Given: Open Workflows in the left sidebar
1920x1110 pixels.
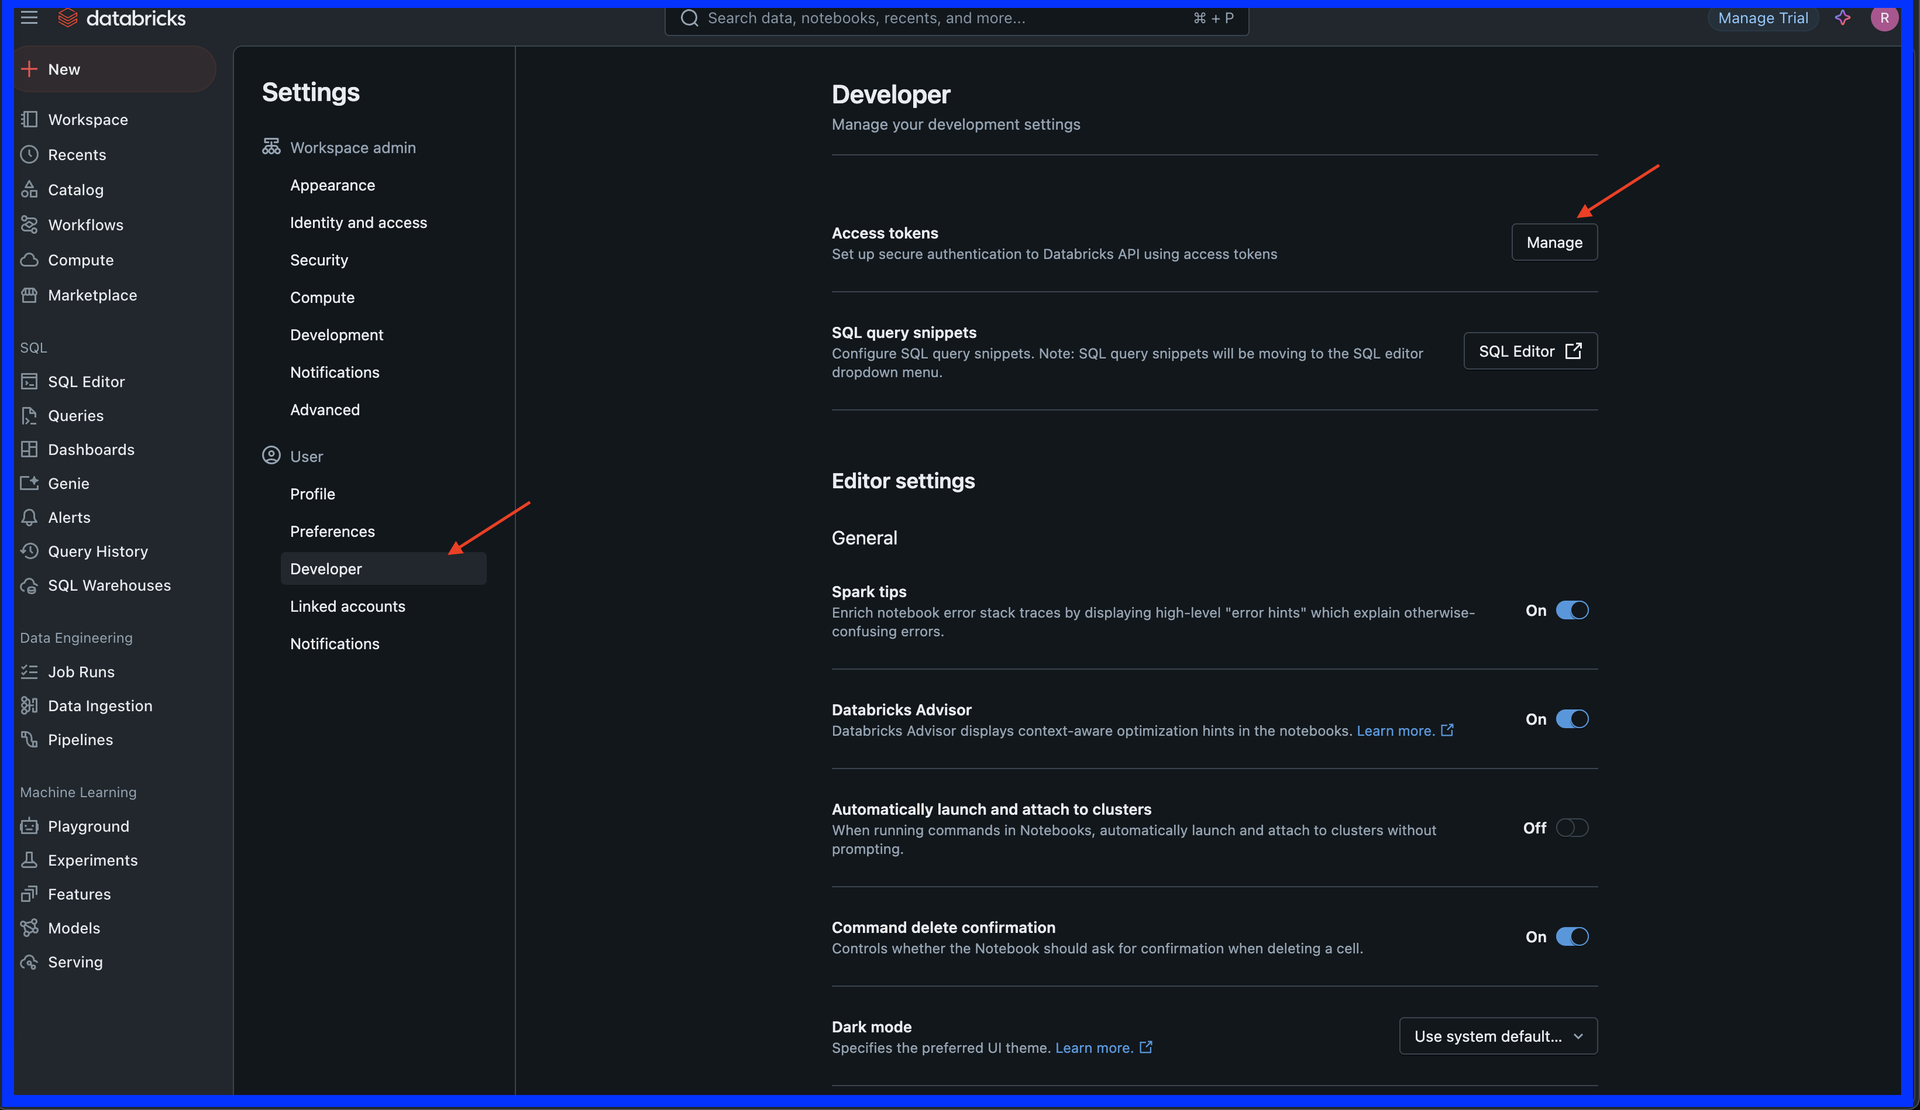Looking at the screenshot, I should click(85, 225).
